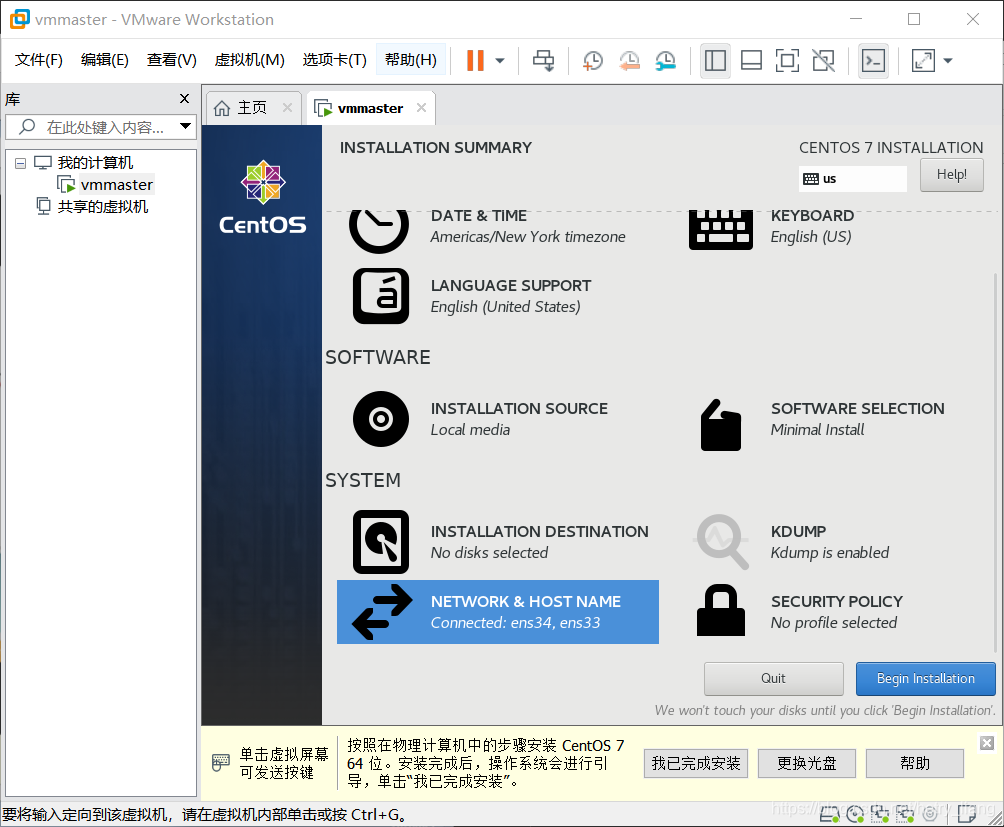The height and width of the screenshot is (827, 1004).
Task: Close the library panel
Action: pyautogui.click(x=184, y=99)
